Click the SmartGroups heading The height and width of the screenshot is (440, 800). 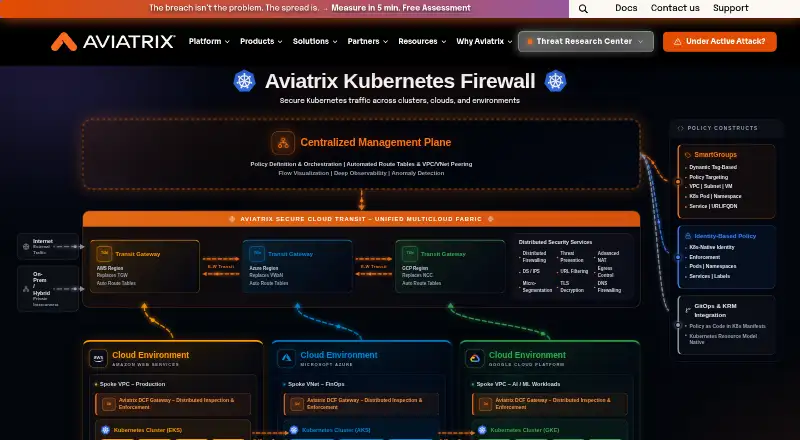click(x=715, y=155)
